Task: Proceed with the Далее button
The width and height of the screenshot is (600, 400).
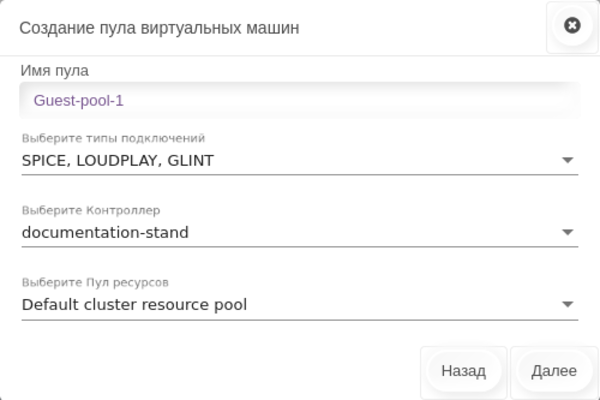Action: click(554, 371)
